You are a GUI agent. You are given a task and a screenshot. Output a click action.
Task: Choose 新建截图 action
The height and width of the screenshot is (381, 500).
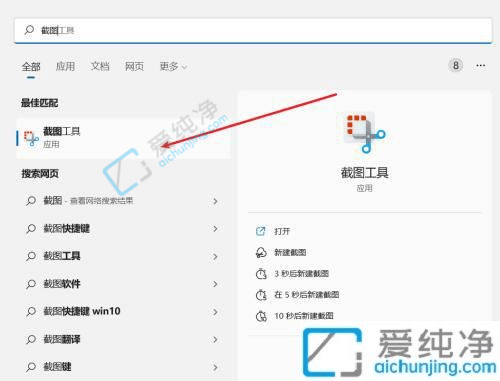click(290, 252)
